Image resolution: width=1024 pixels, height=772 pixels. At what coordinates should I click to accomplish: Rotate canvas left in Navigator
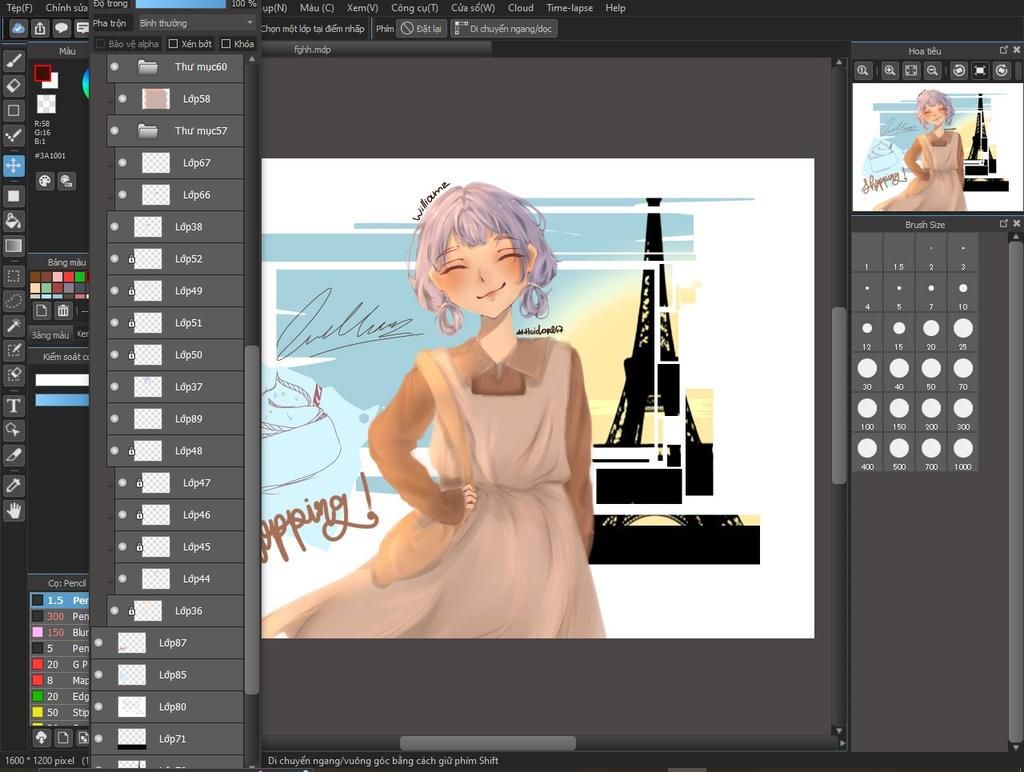(x=959, y=71)
